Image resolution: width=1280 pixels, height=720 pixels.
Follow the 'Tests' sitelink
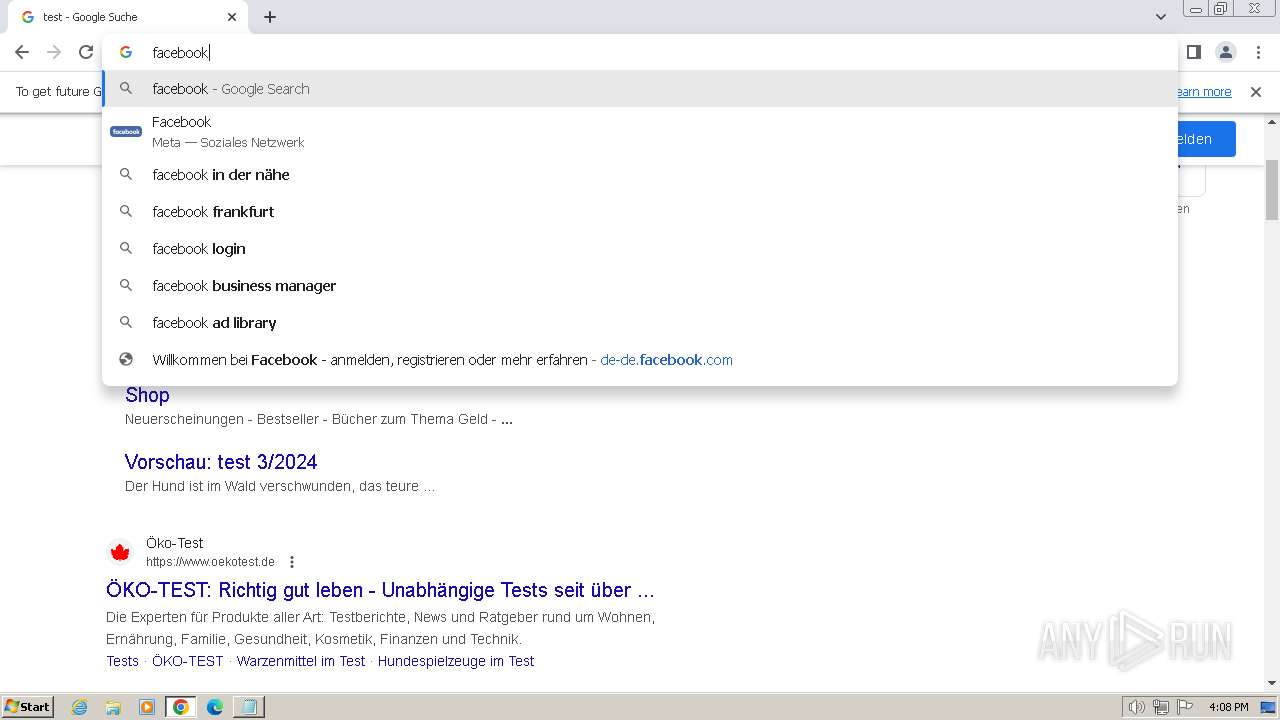[x=123, y=661]
